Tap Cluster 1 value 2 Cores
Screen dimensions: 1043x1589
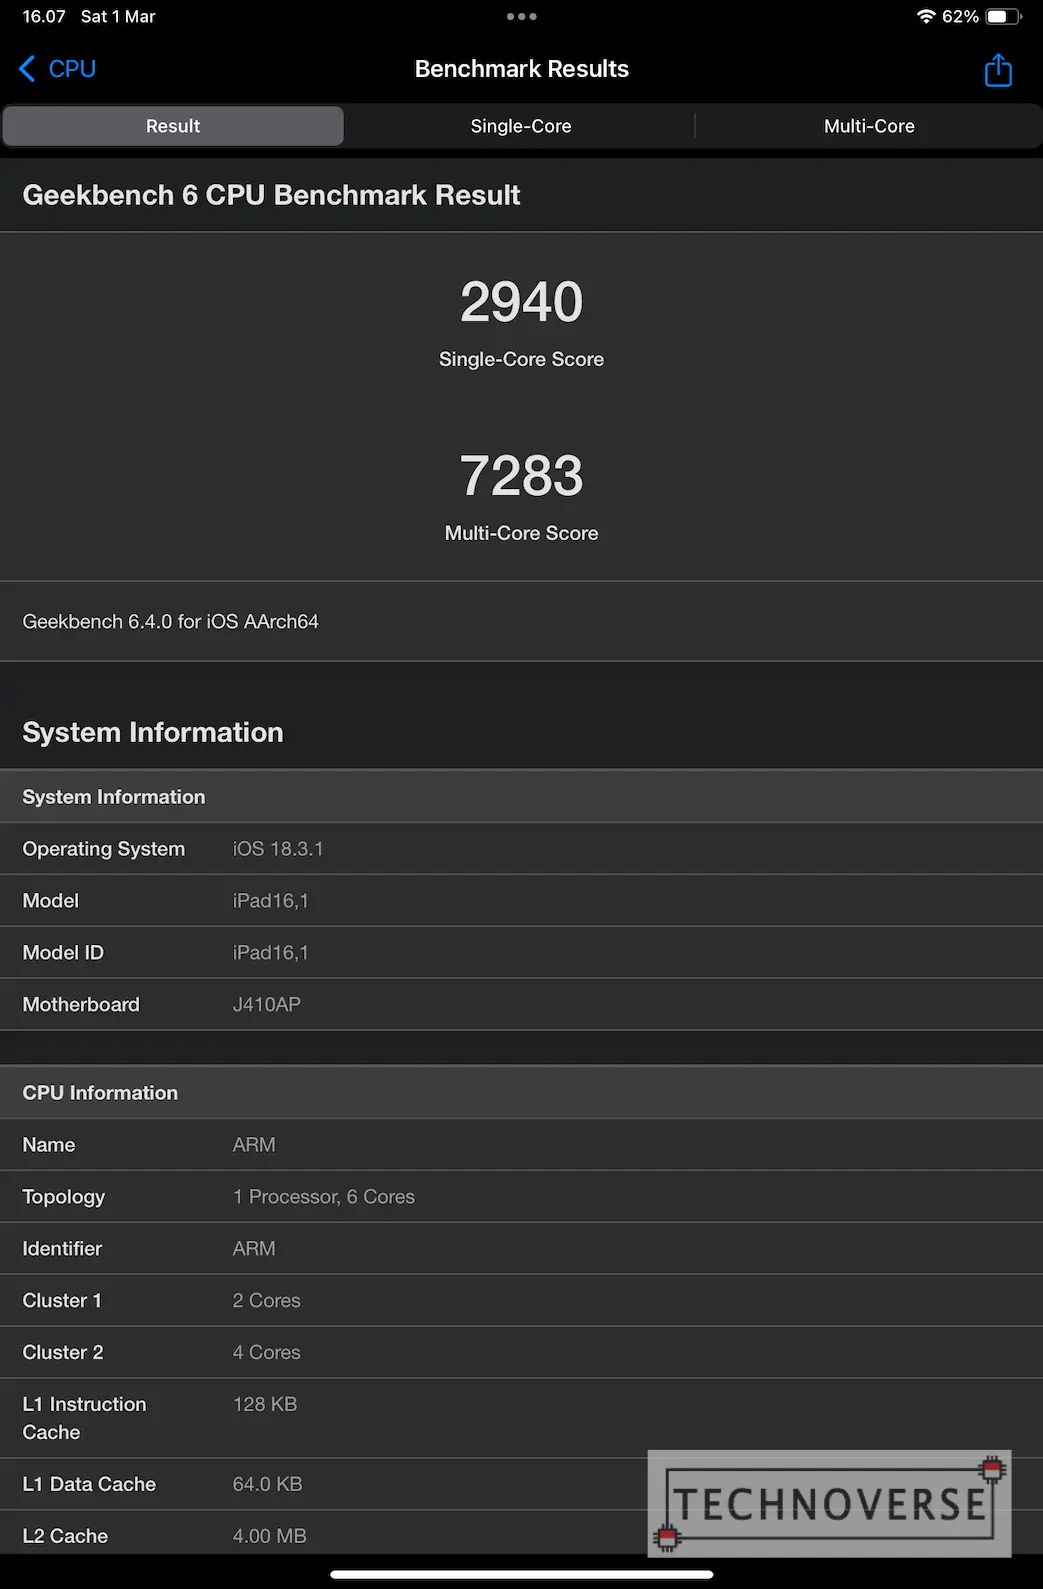pos(267,1301)
